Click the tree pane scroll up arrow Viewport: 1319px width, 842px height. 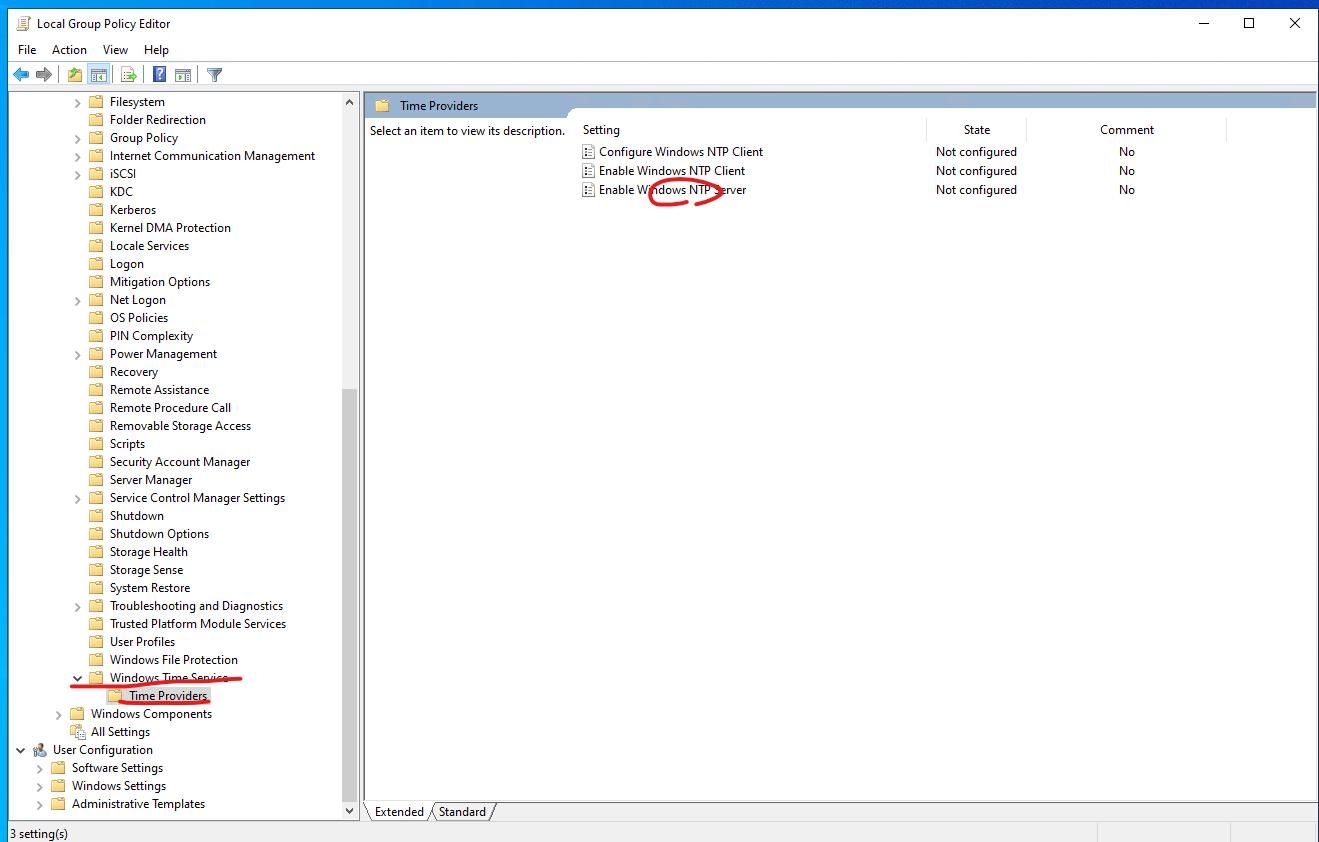[349, 102]
